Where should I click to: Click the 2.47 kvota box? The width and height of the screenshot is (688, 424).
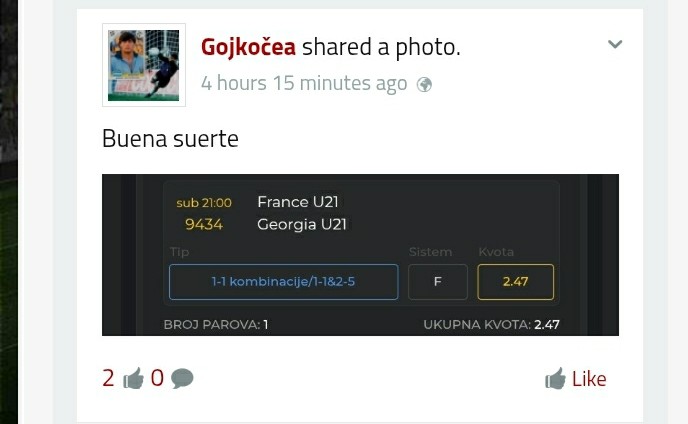(516, 282)
